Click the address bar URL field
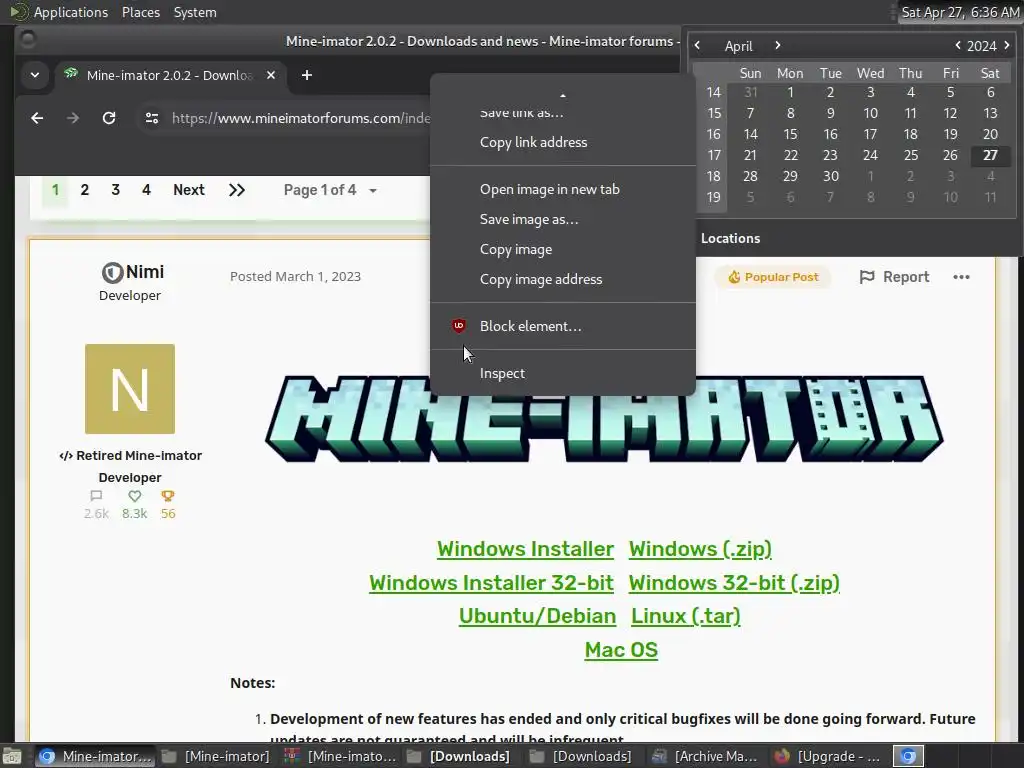 coord(300,118)
